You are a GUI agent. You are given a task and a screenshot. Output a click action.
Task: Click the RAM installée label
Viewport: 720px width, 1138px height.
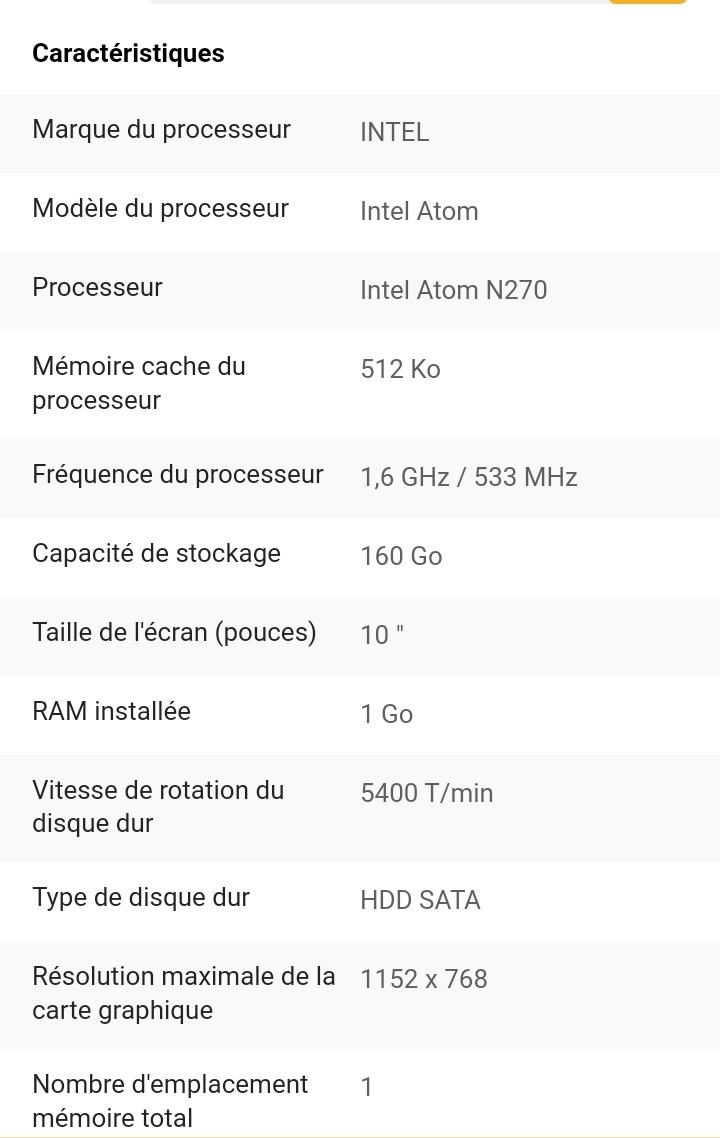tap(112, 711)
